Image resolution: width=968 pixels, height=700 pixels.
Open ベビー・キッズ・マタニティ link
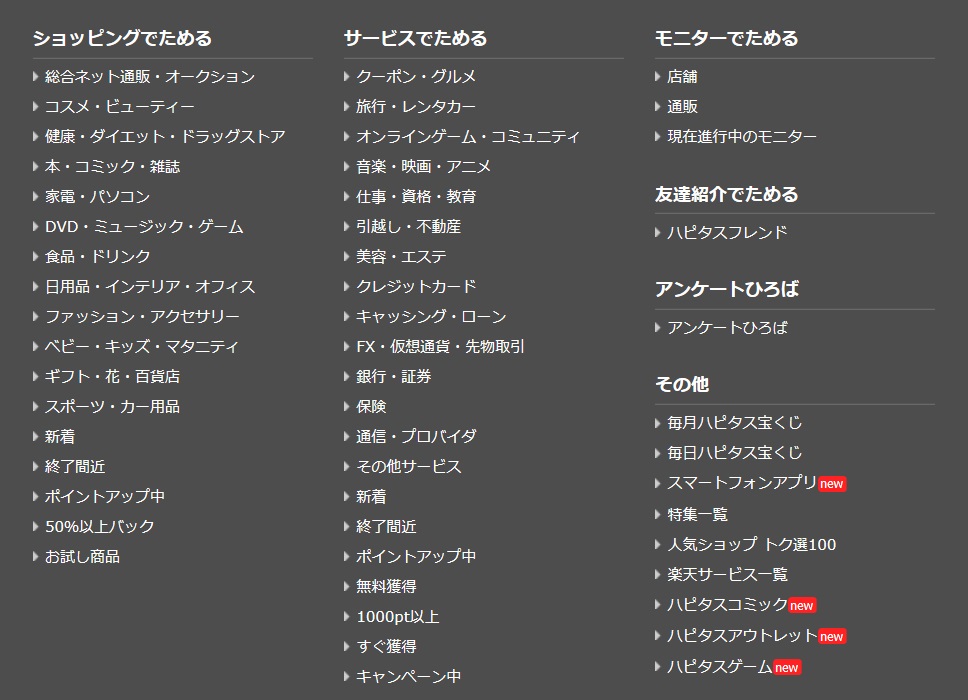click(141, 347)
